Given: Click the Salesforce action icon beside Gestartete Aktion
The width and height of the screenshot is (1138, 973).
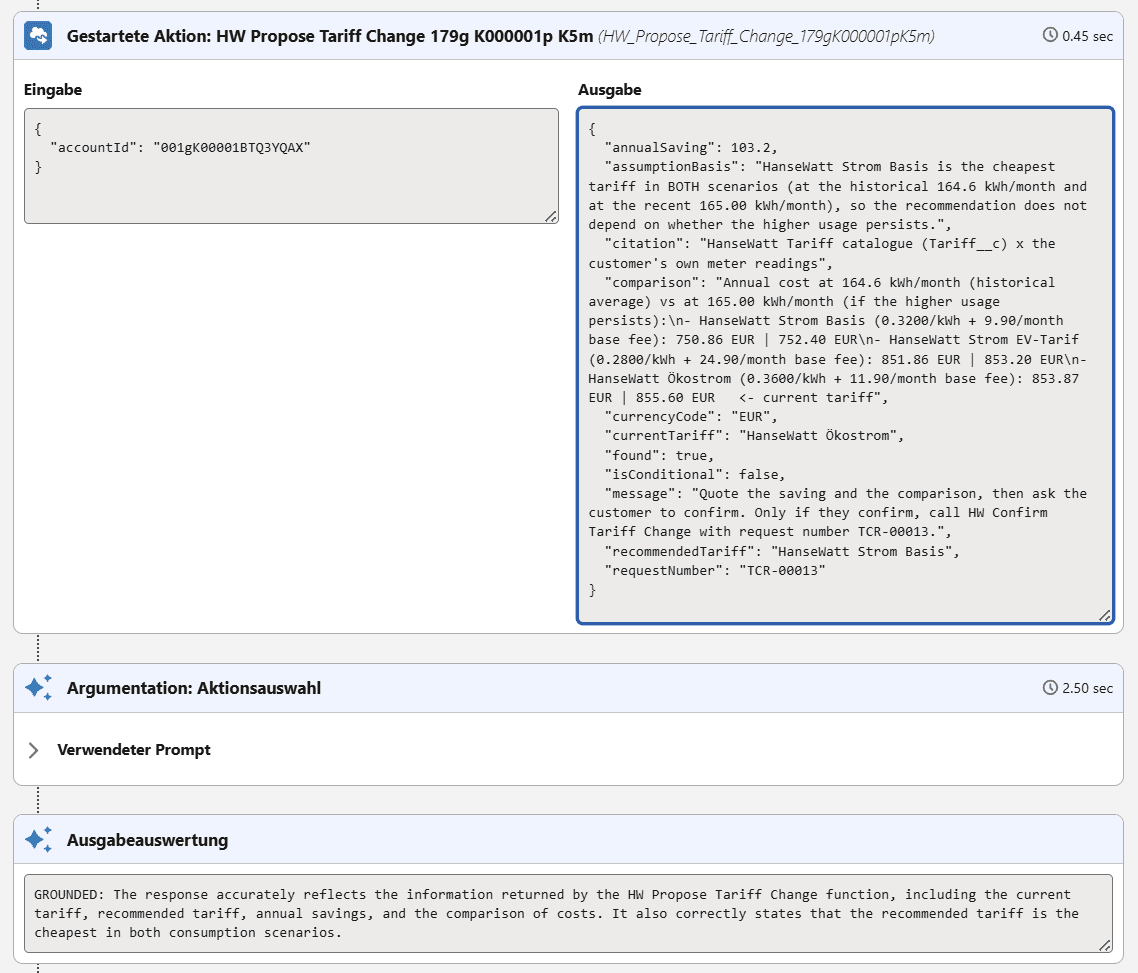Looking at the screenshot, I should click(x=38, y=36).
